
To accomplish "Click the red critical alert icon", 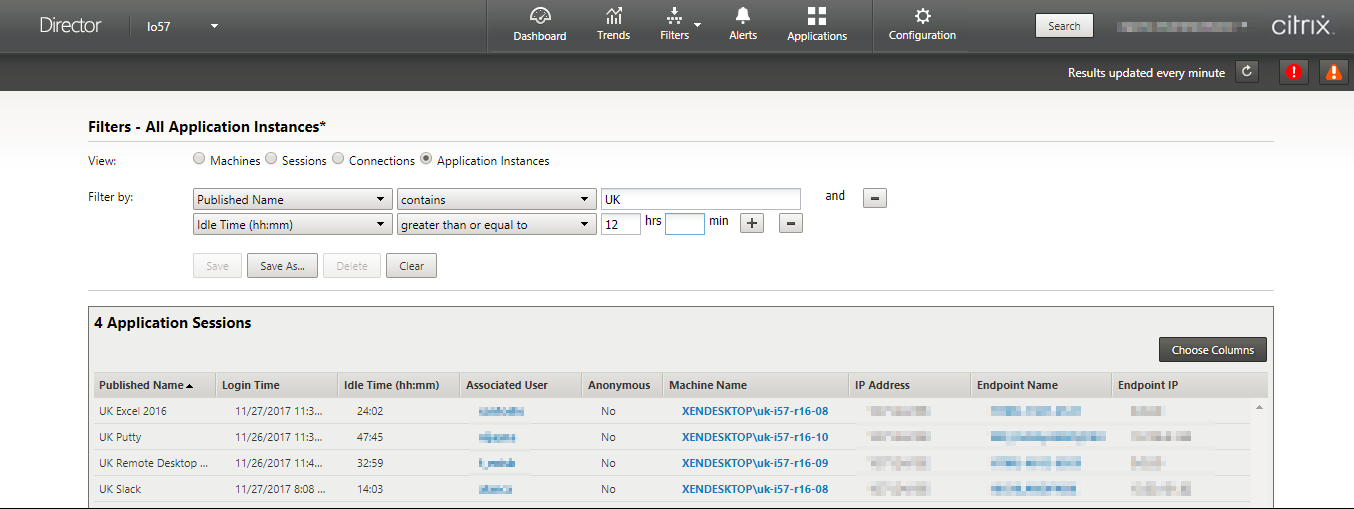I will 1294,72.
